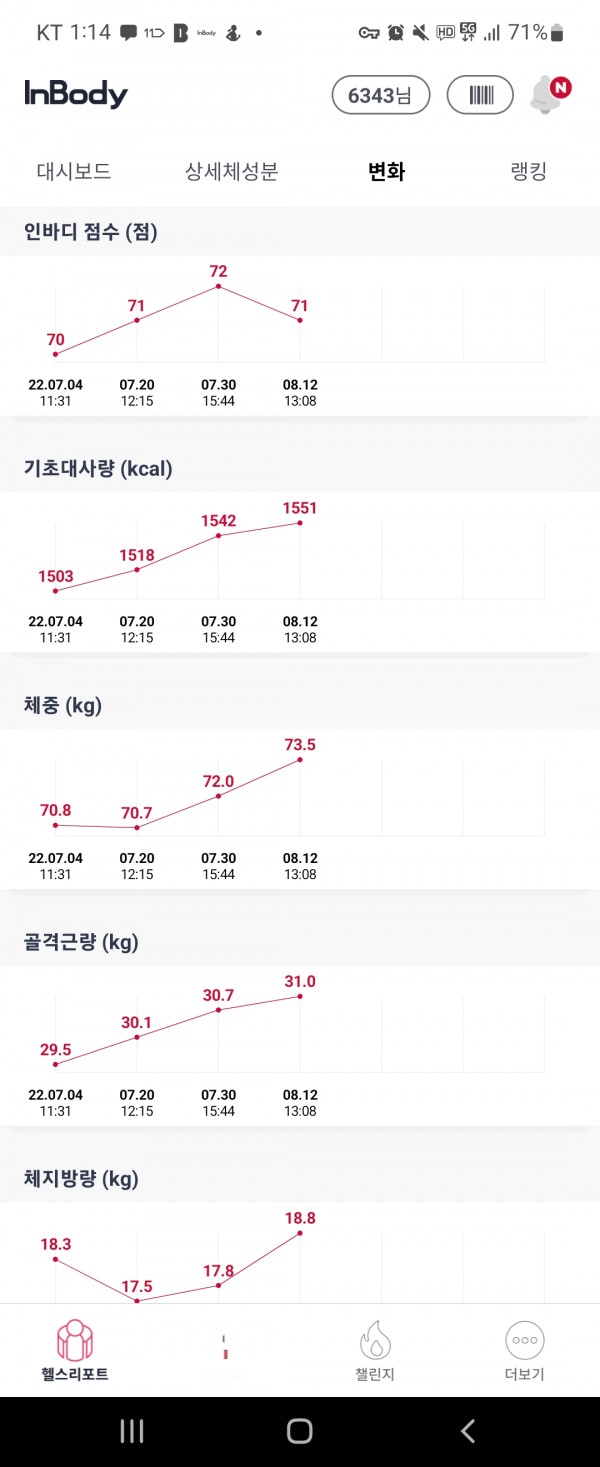Switch to 랭킹 tab

click(x=529, y=171)
